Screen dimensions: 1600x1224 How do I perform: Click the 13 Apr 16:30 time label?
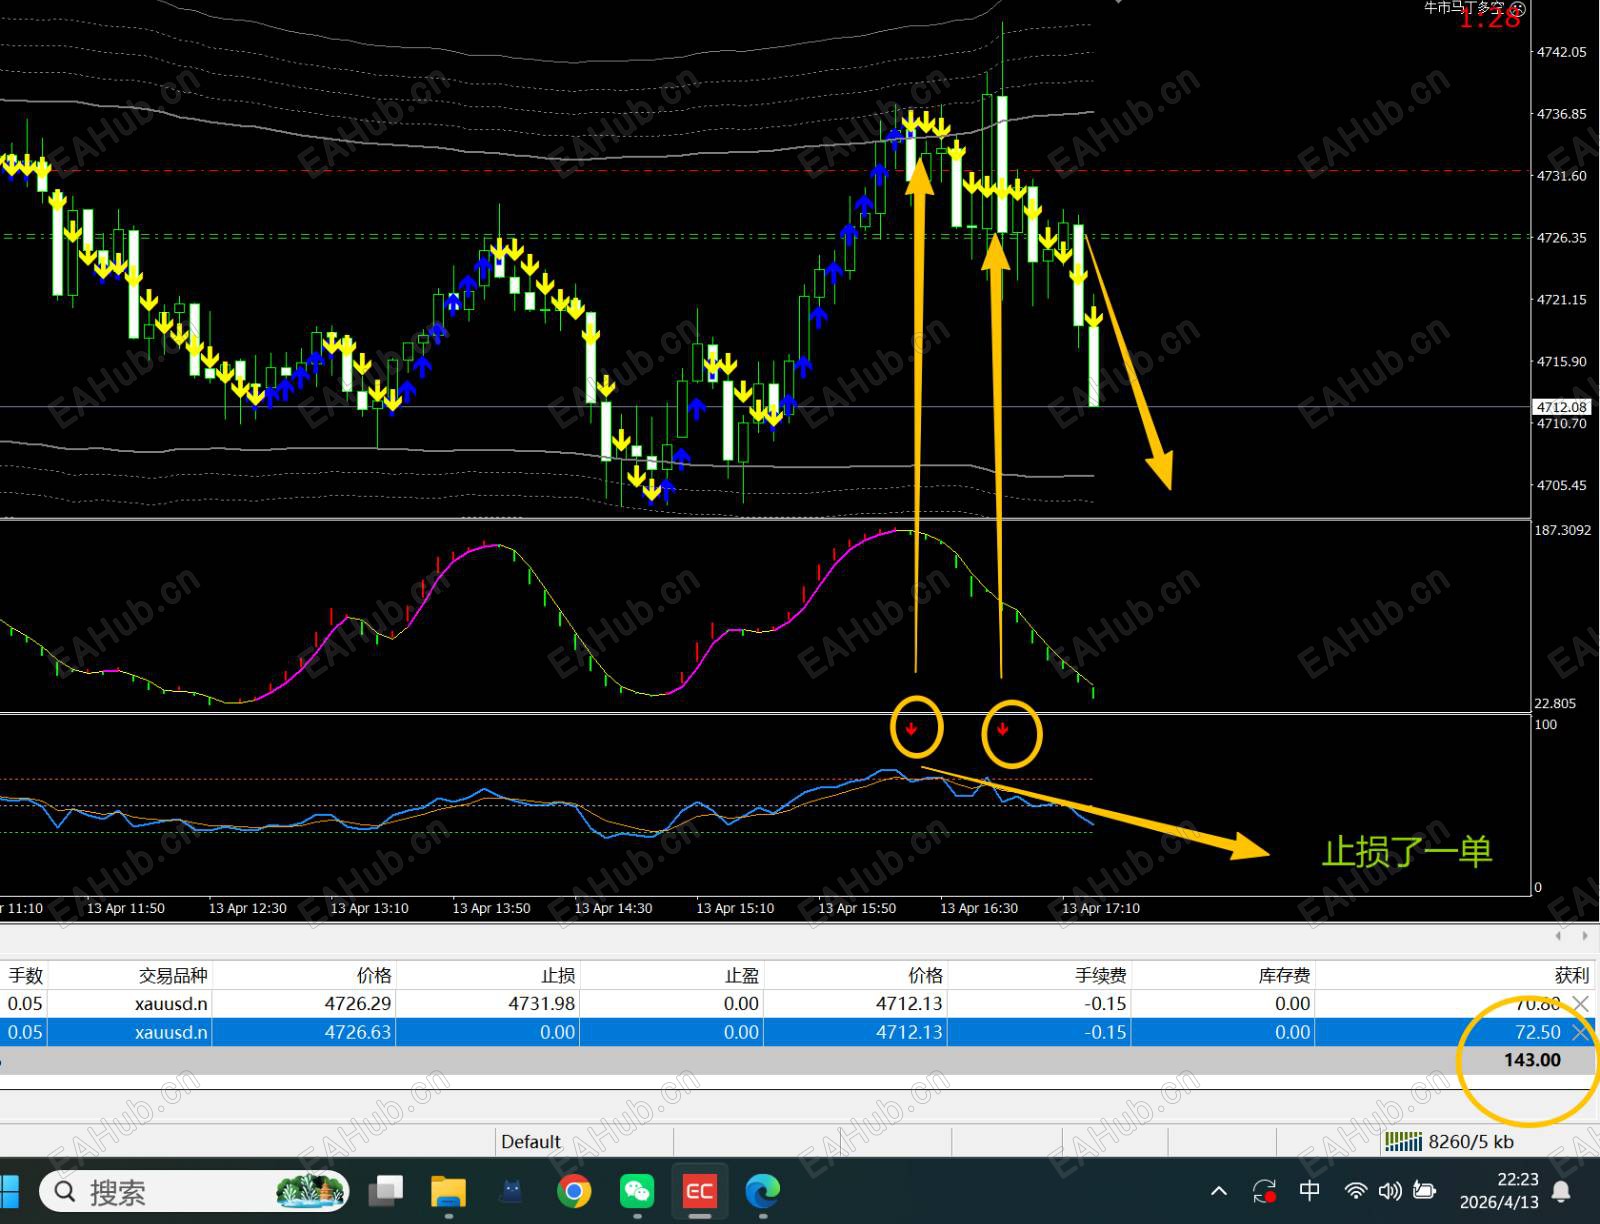click(979, 908)
